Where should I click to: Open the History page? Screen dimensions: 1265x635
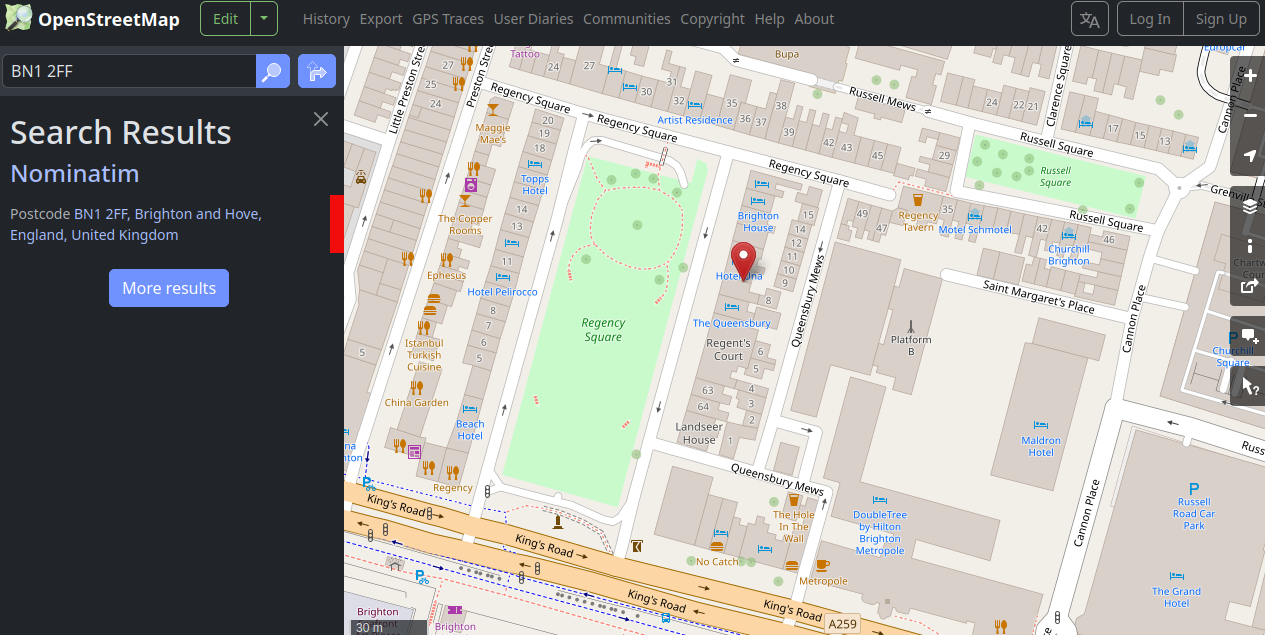(x=326, y=19)
